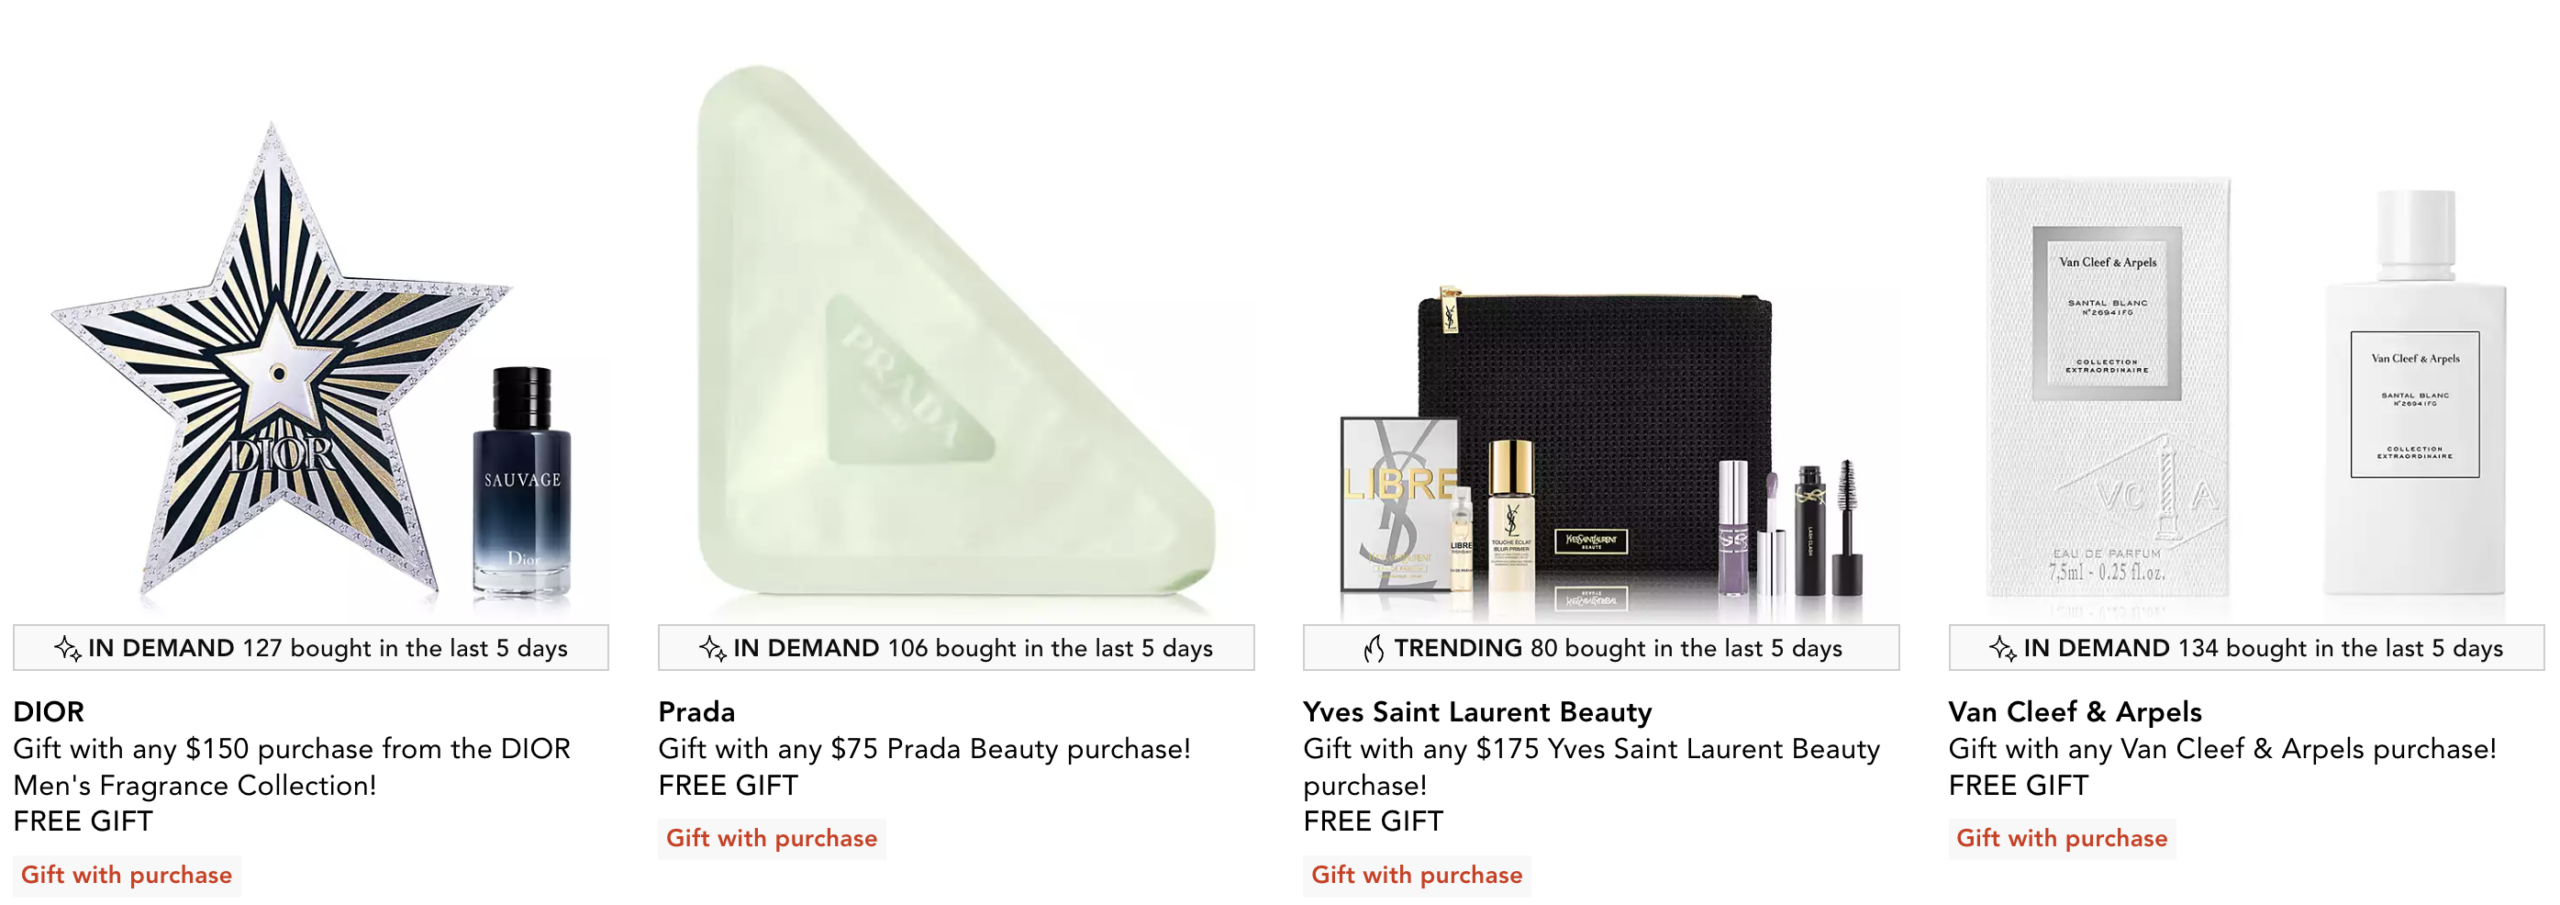Screen dimensions: 2560x905
Task: Open the $75 Prada Beauty purchase gift description
Action: click(924, 749)
